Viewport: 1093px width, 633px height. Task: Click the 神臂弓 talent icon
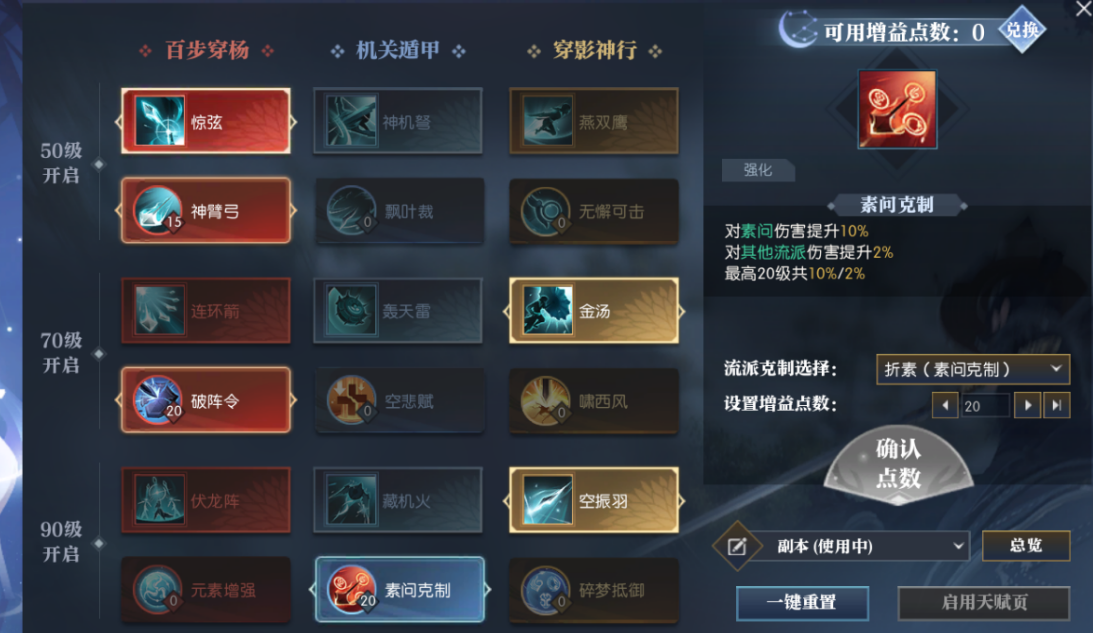[x=158, y=210]
